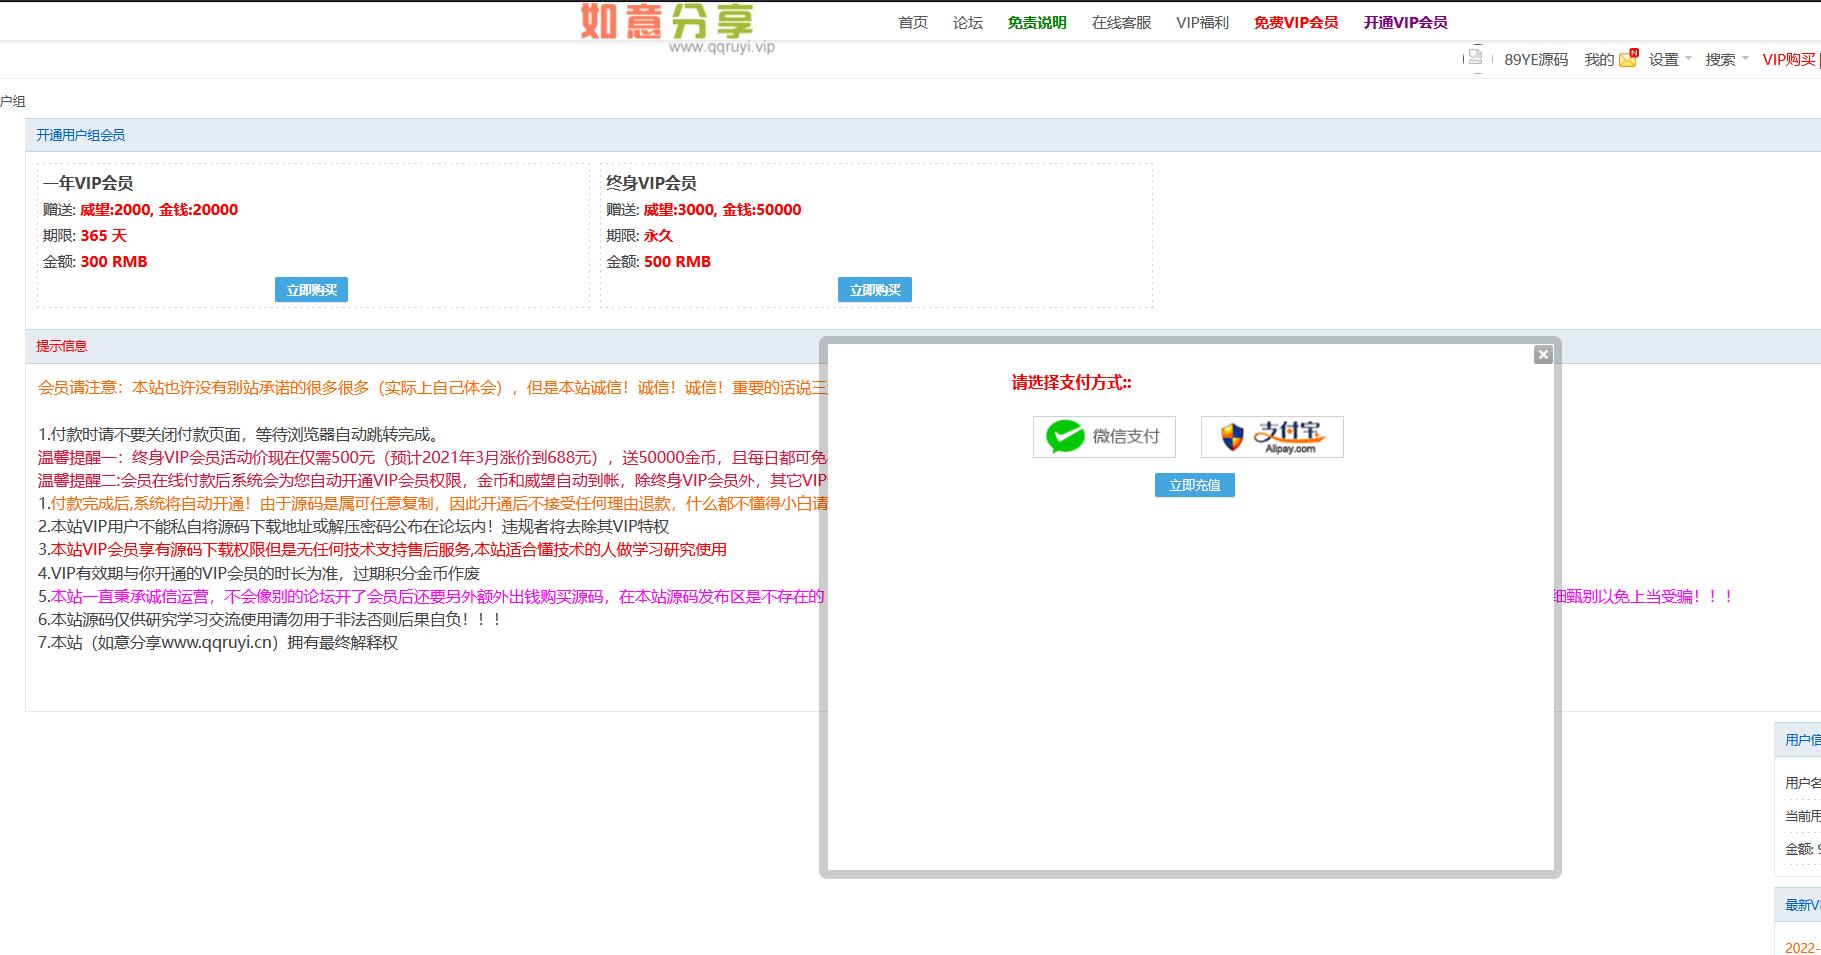Expand the 设置 settings dropdown
The width and height of the screenshot is (1821, 955).
point(1670,60)
